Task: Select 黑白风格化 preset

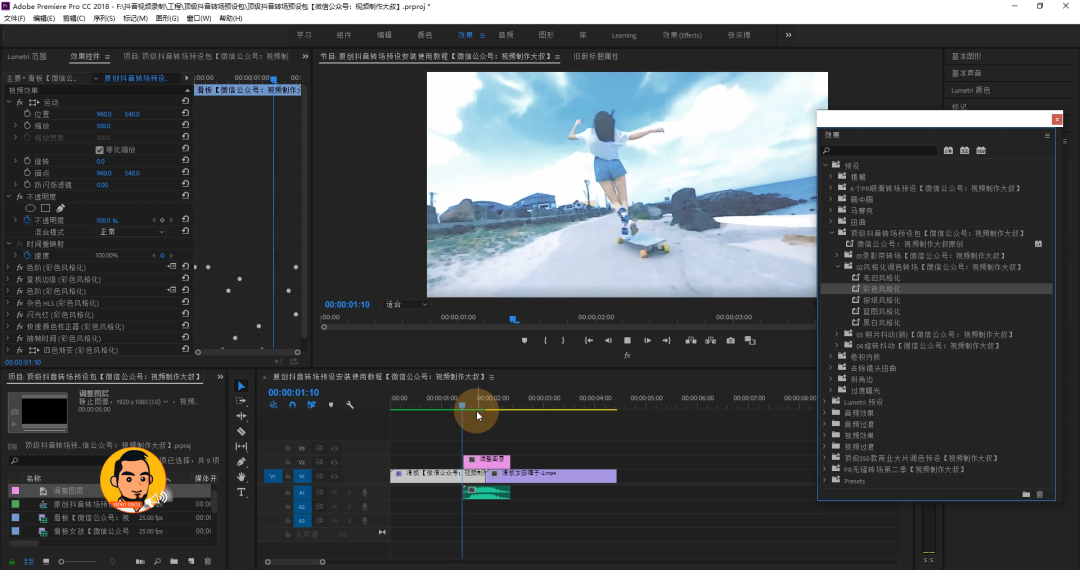Action: (x=881, y=322)
